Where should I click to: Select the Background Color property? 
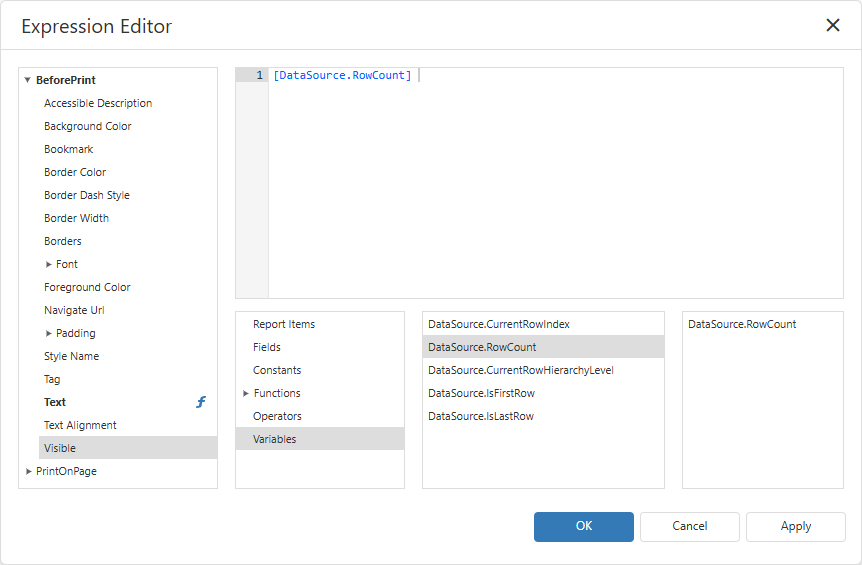click(x=87, y=126)
